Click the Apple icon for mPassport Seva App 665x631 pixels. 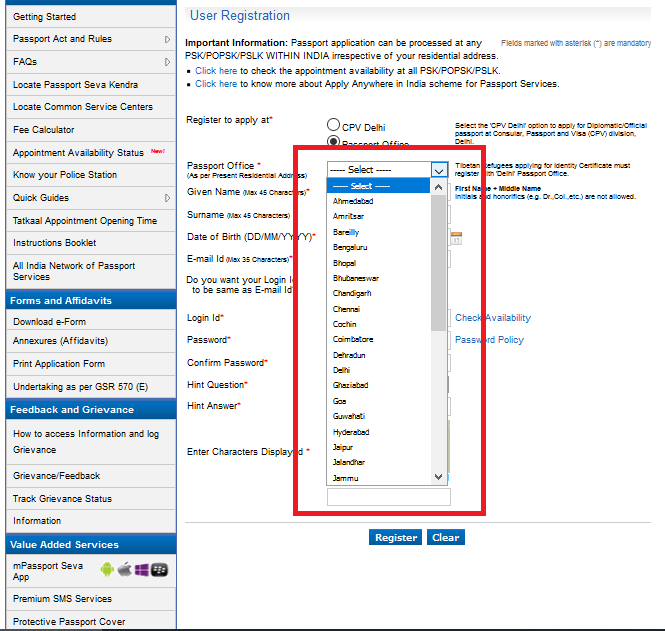[125, 570]
